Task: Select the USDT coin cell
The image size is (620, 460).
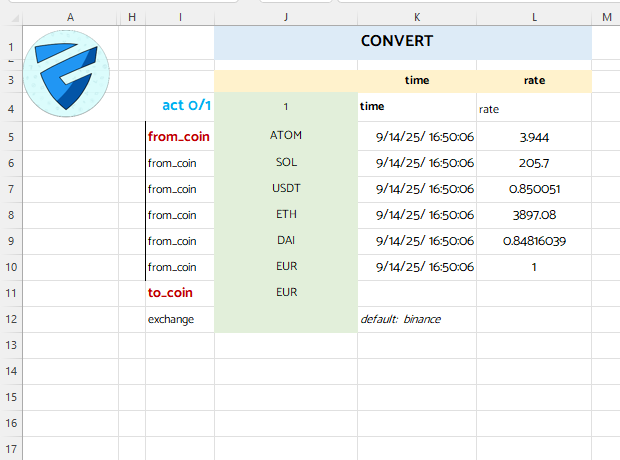Action: (285, 188)
